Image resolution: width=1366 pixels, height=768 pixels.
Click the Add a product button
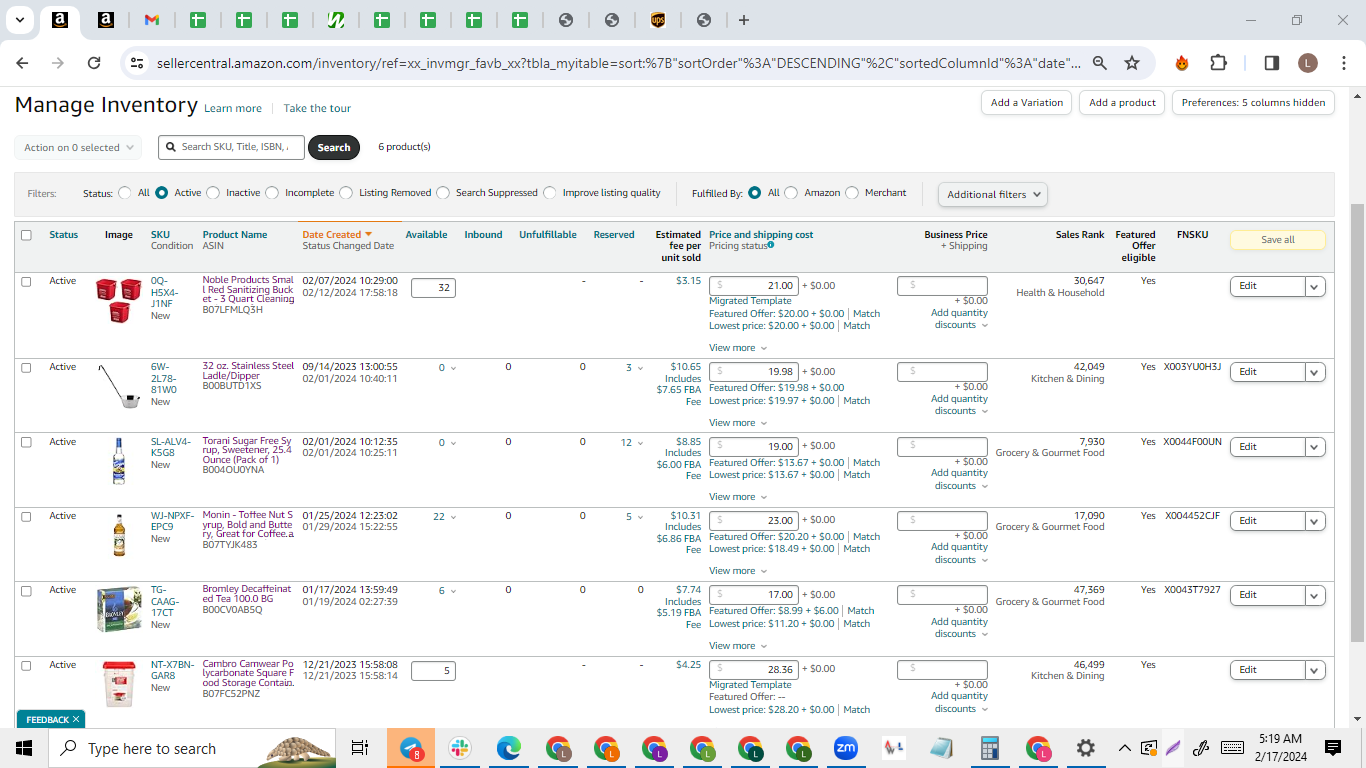coord(1122,103)
